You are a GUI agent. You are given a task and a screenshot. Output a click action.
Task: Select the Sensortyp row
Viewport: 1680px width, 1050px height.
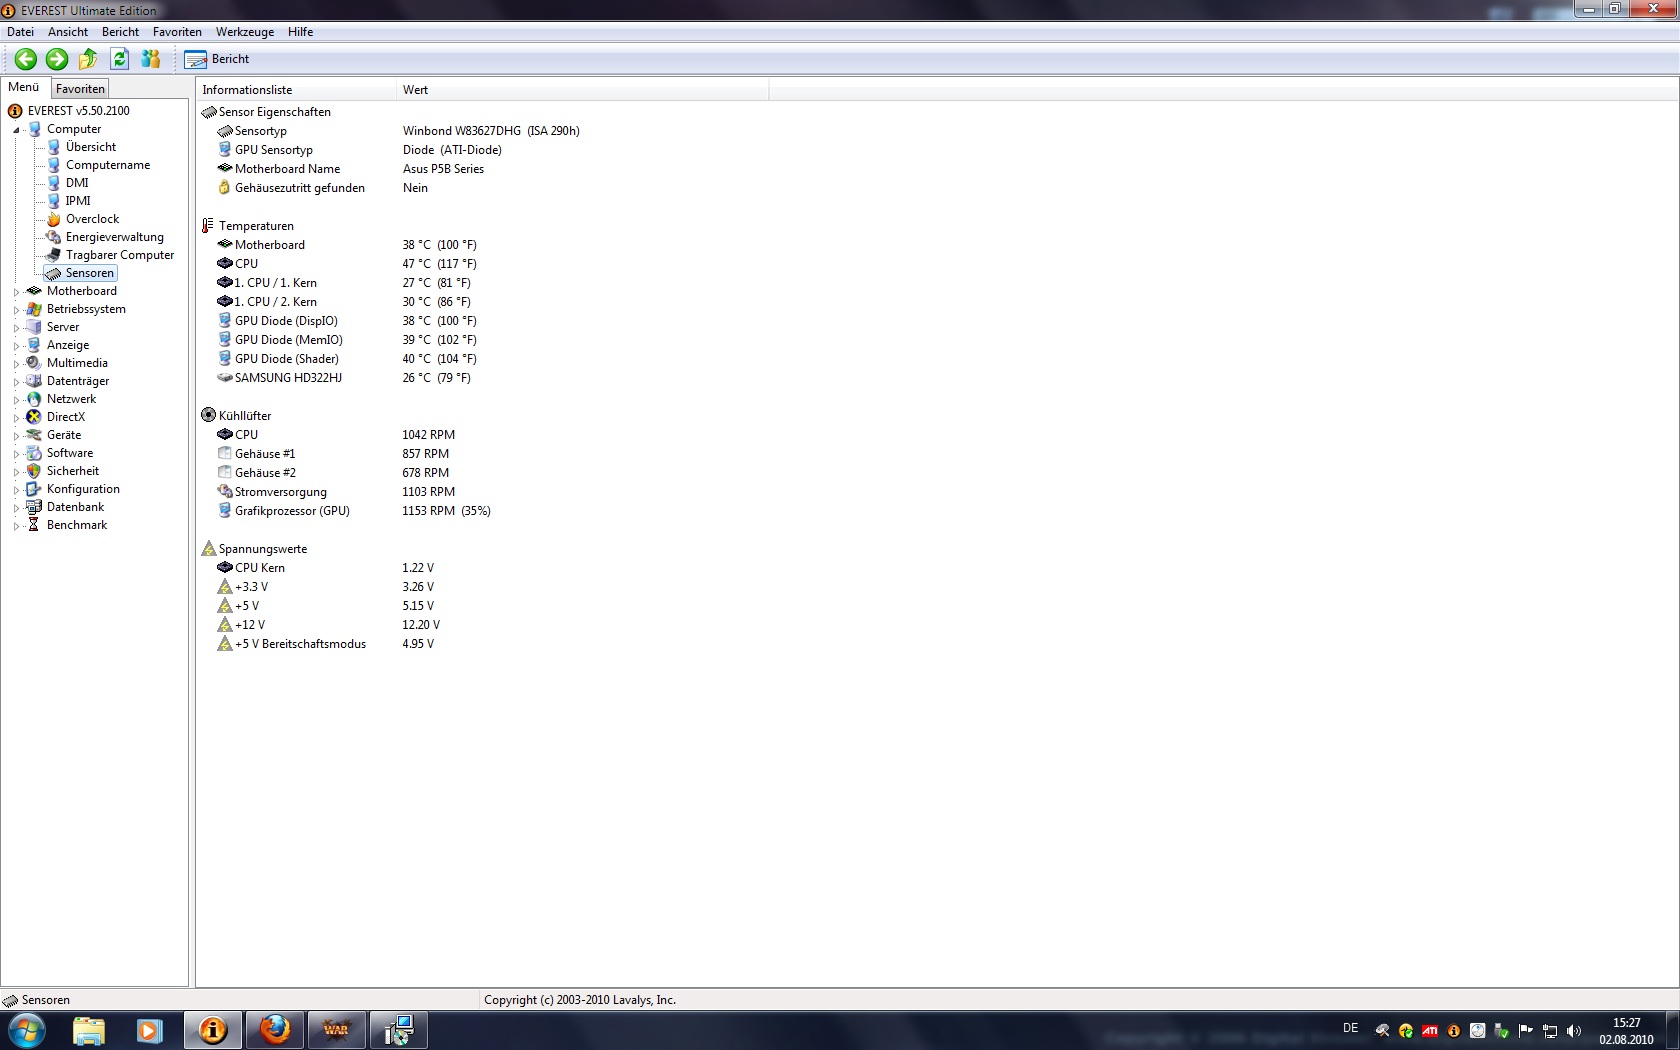point(400,131)
